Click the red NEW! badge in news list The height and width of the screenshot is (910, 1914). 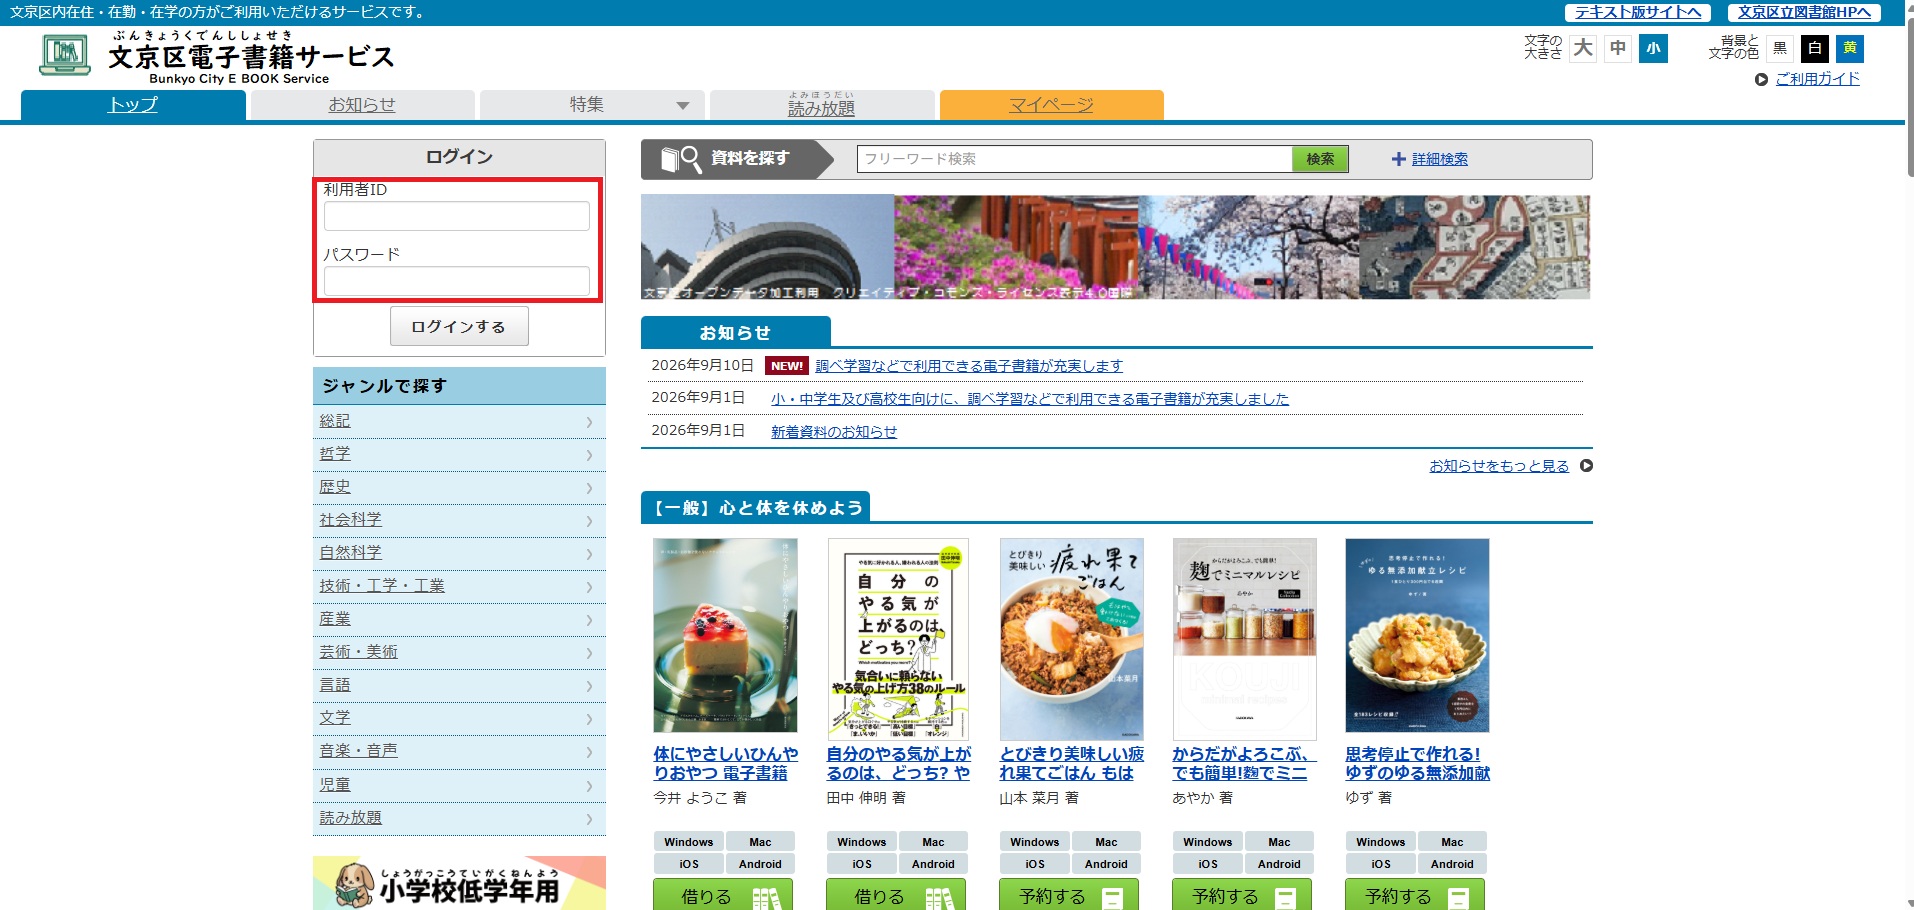click(787, 366)
